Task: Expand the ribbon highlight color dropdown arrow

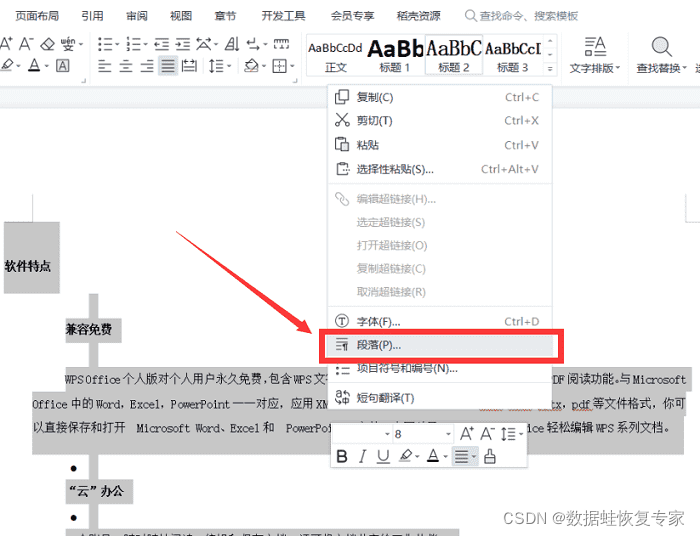Action: click(18, 66)
